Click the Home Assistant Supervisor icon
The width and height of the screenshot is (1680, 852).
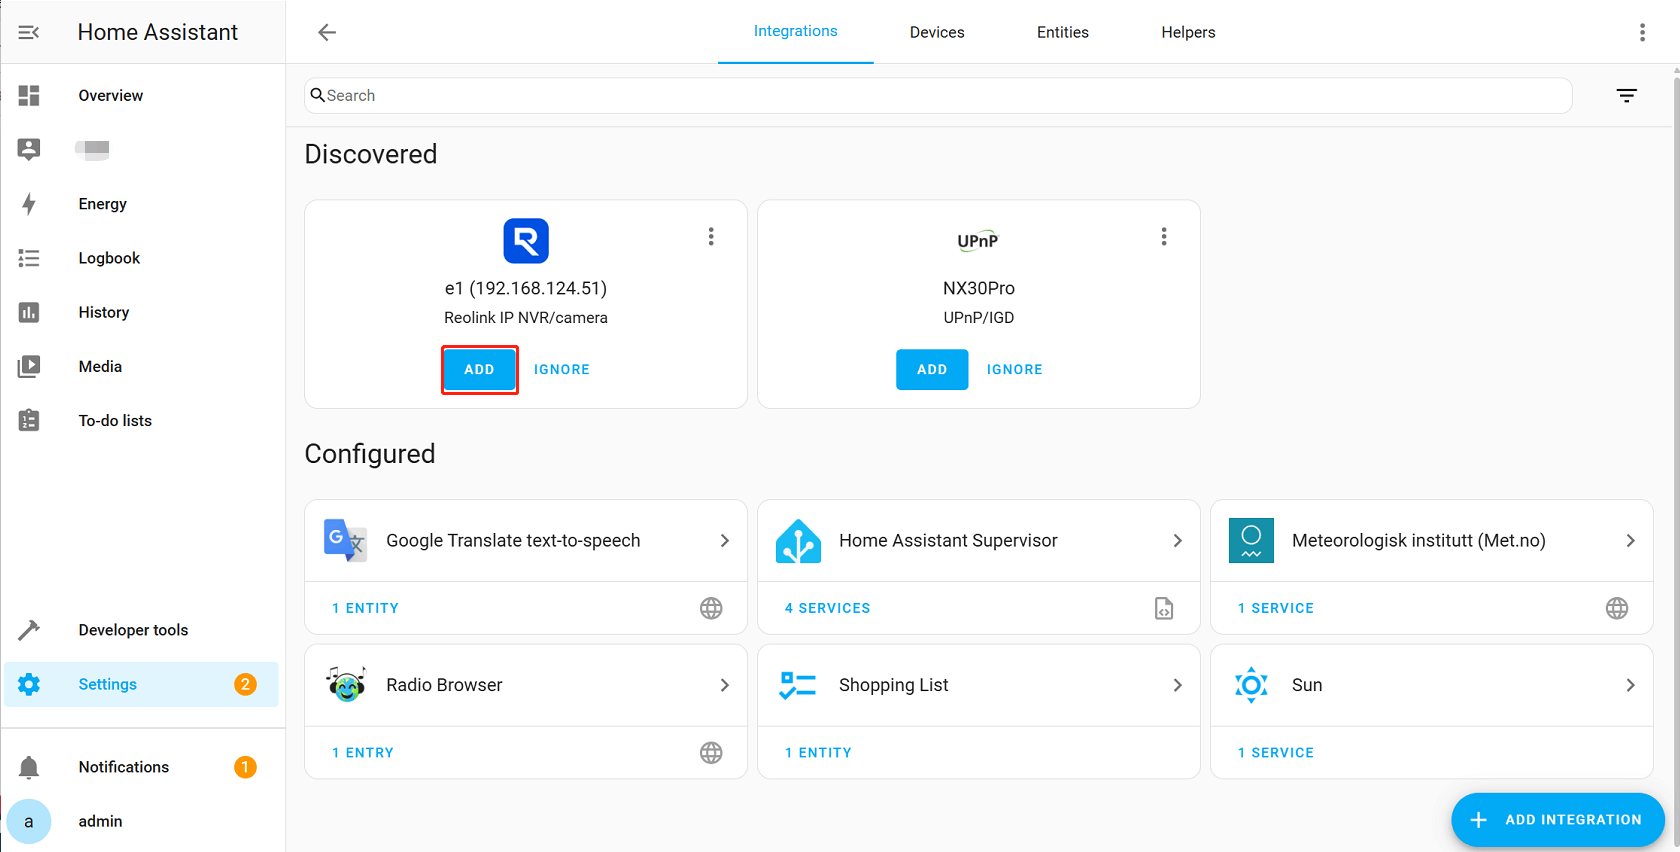pos(798,540)
